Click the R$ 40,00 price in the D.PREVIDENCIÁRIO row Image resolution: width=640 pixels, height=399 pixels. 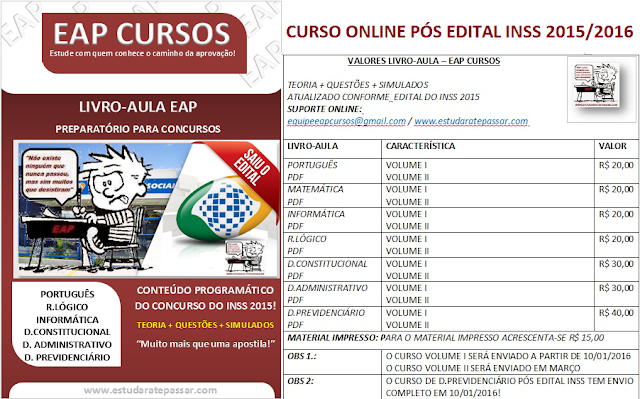click(616, 313)
